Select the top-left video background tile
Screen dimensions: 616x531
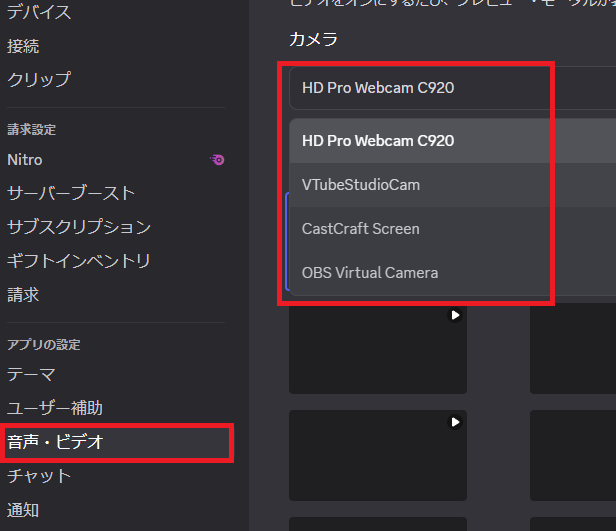tap(378, 348)
